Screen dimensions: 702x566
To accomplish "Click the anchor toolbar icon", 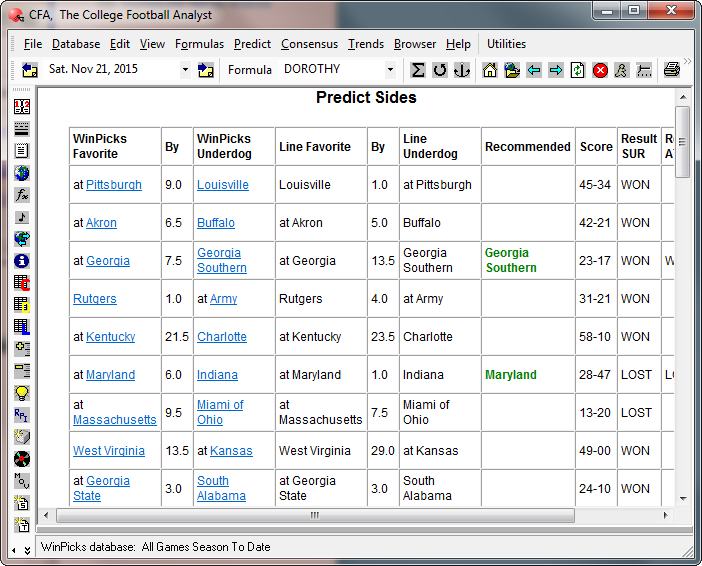I will tap(462, 70).
